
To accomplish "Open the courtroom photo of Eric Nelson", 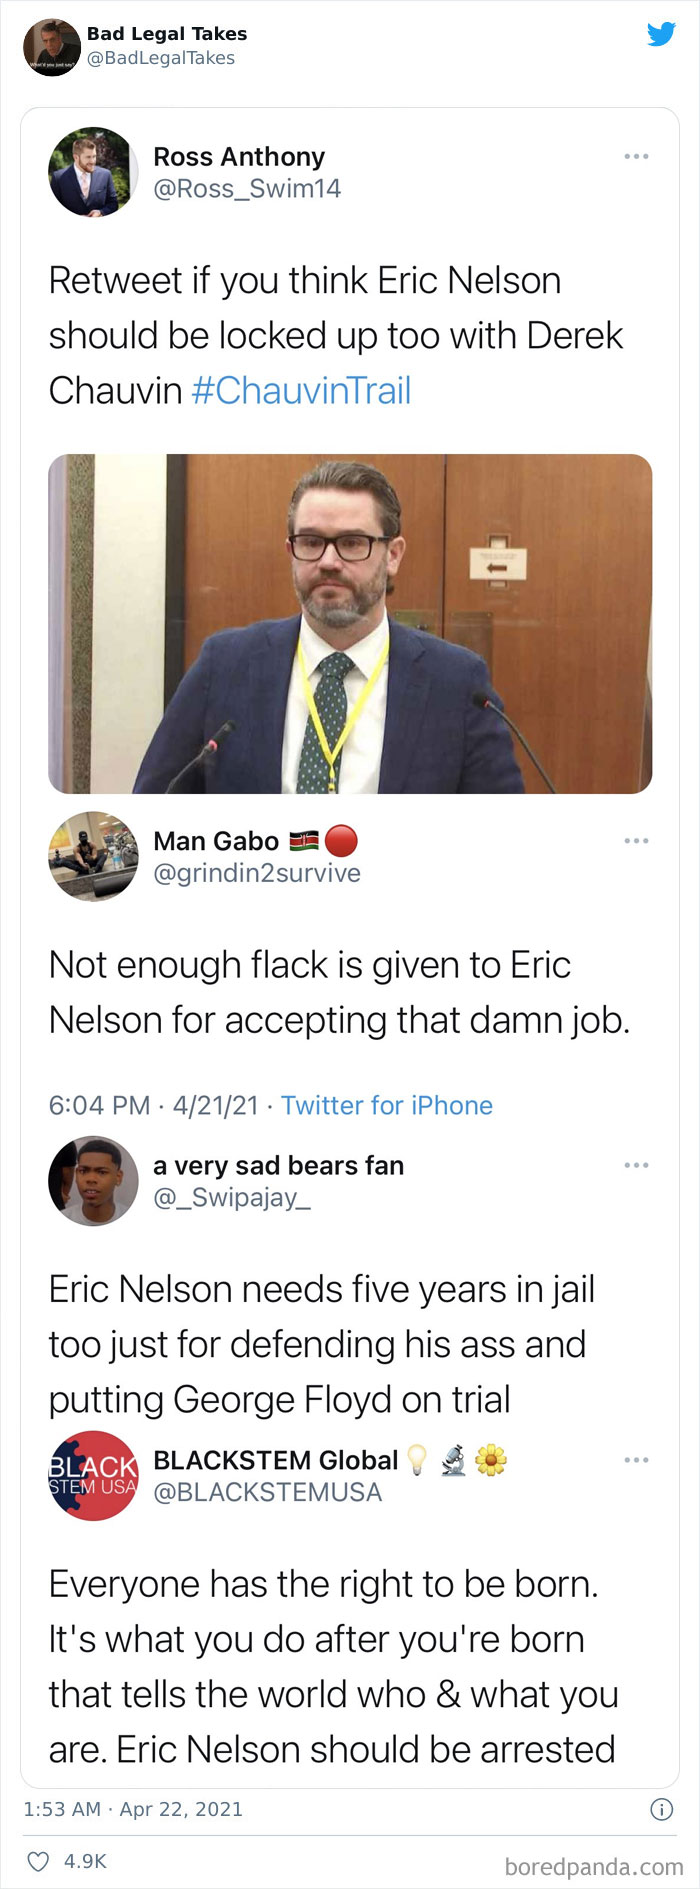I will (x=350, y=620).
